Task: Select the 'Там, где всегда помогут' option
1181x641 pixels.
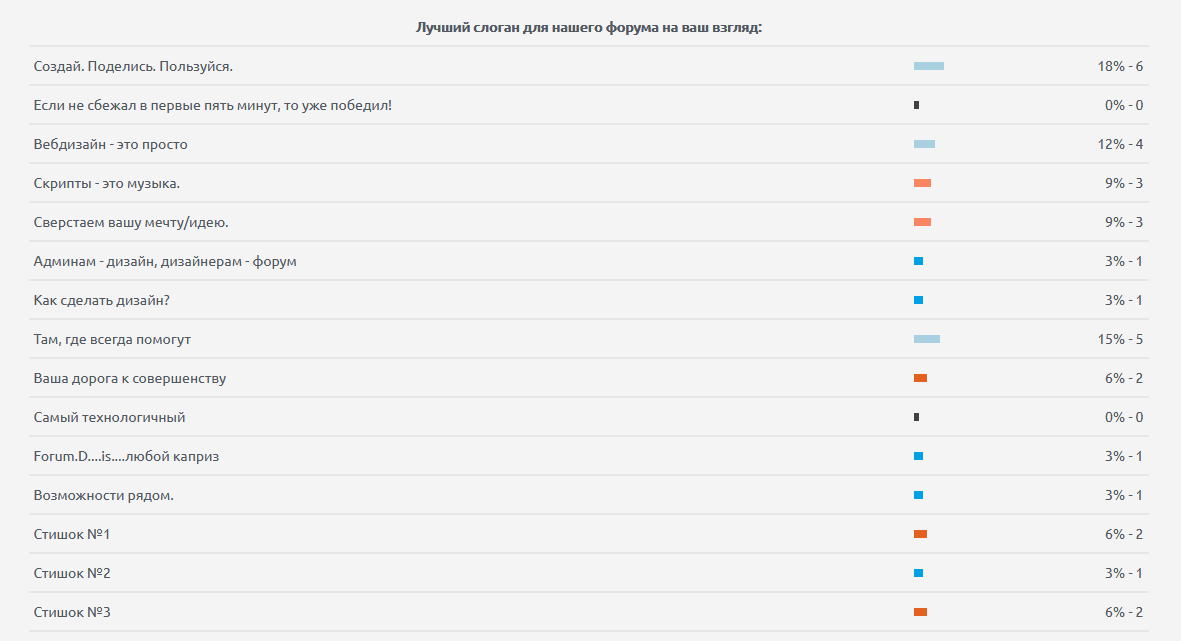Action: tap(112, 339)
